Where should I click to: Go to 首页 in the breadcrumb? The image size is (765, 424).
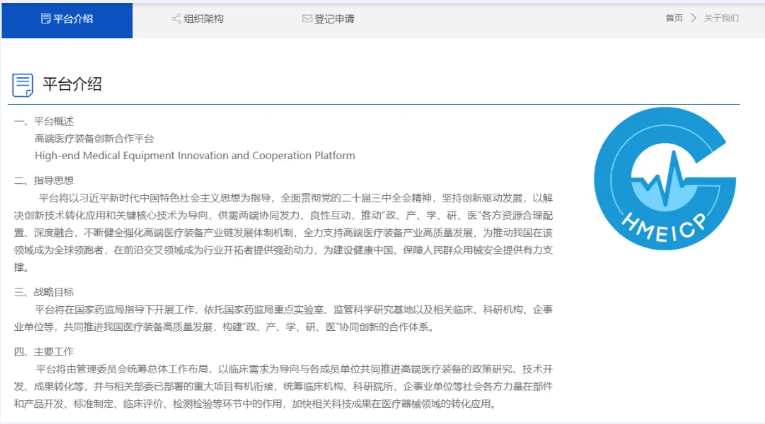click(674, 18)
